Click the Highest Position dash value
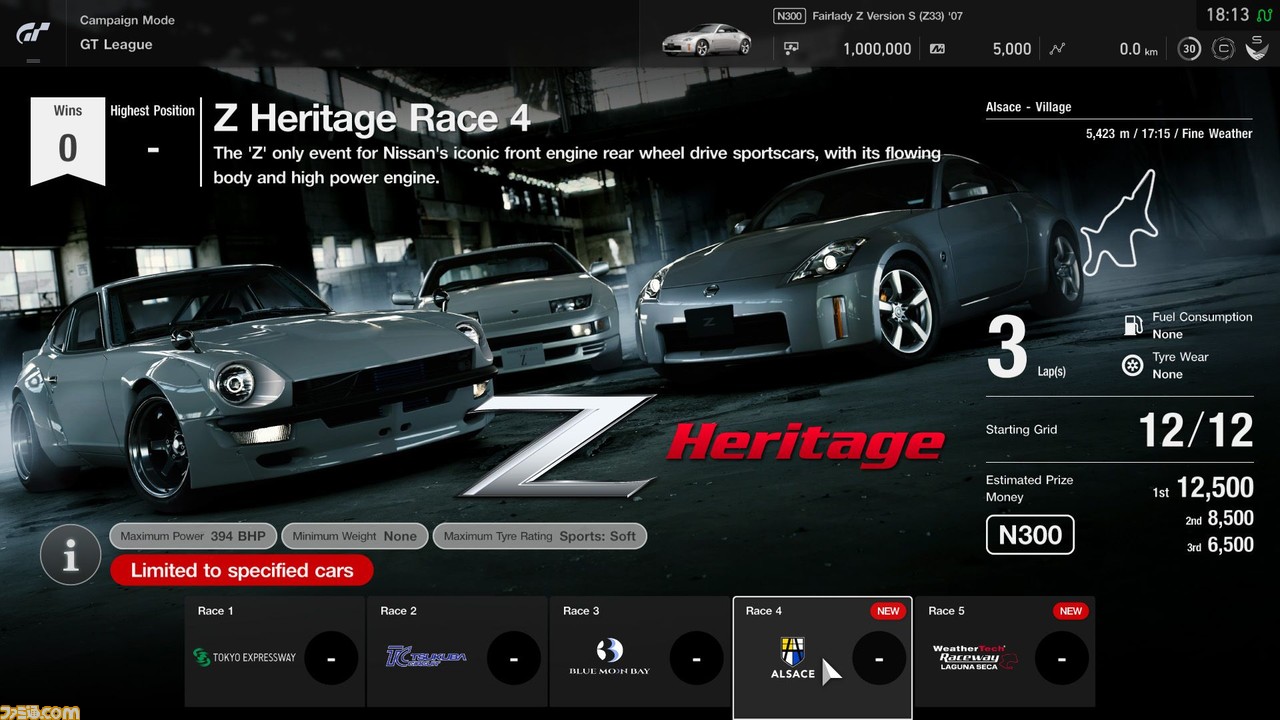 [x=153, y=149]
